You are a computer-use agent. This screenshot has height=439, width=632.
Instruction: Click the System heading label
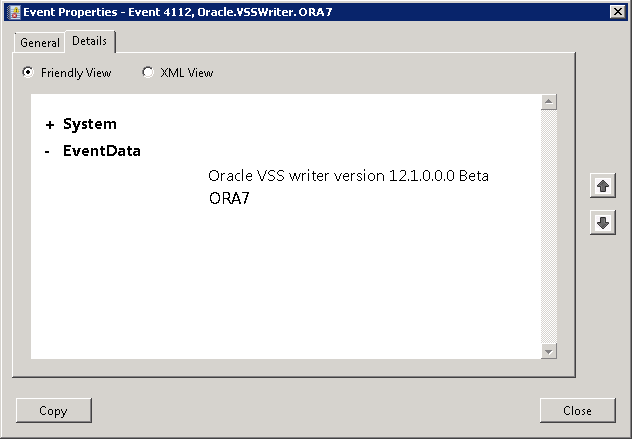tap(90, 125)
